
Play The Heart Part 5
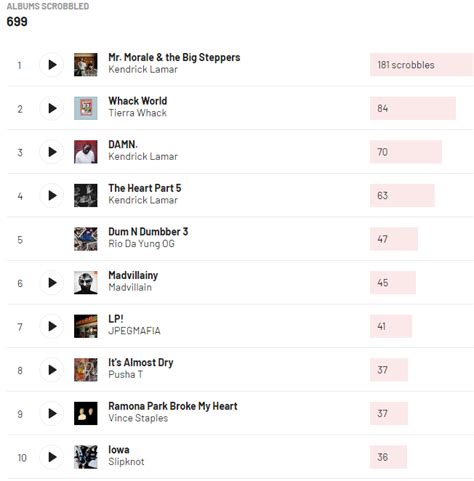point(52,196)
